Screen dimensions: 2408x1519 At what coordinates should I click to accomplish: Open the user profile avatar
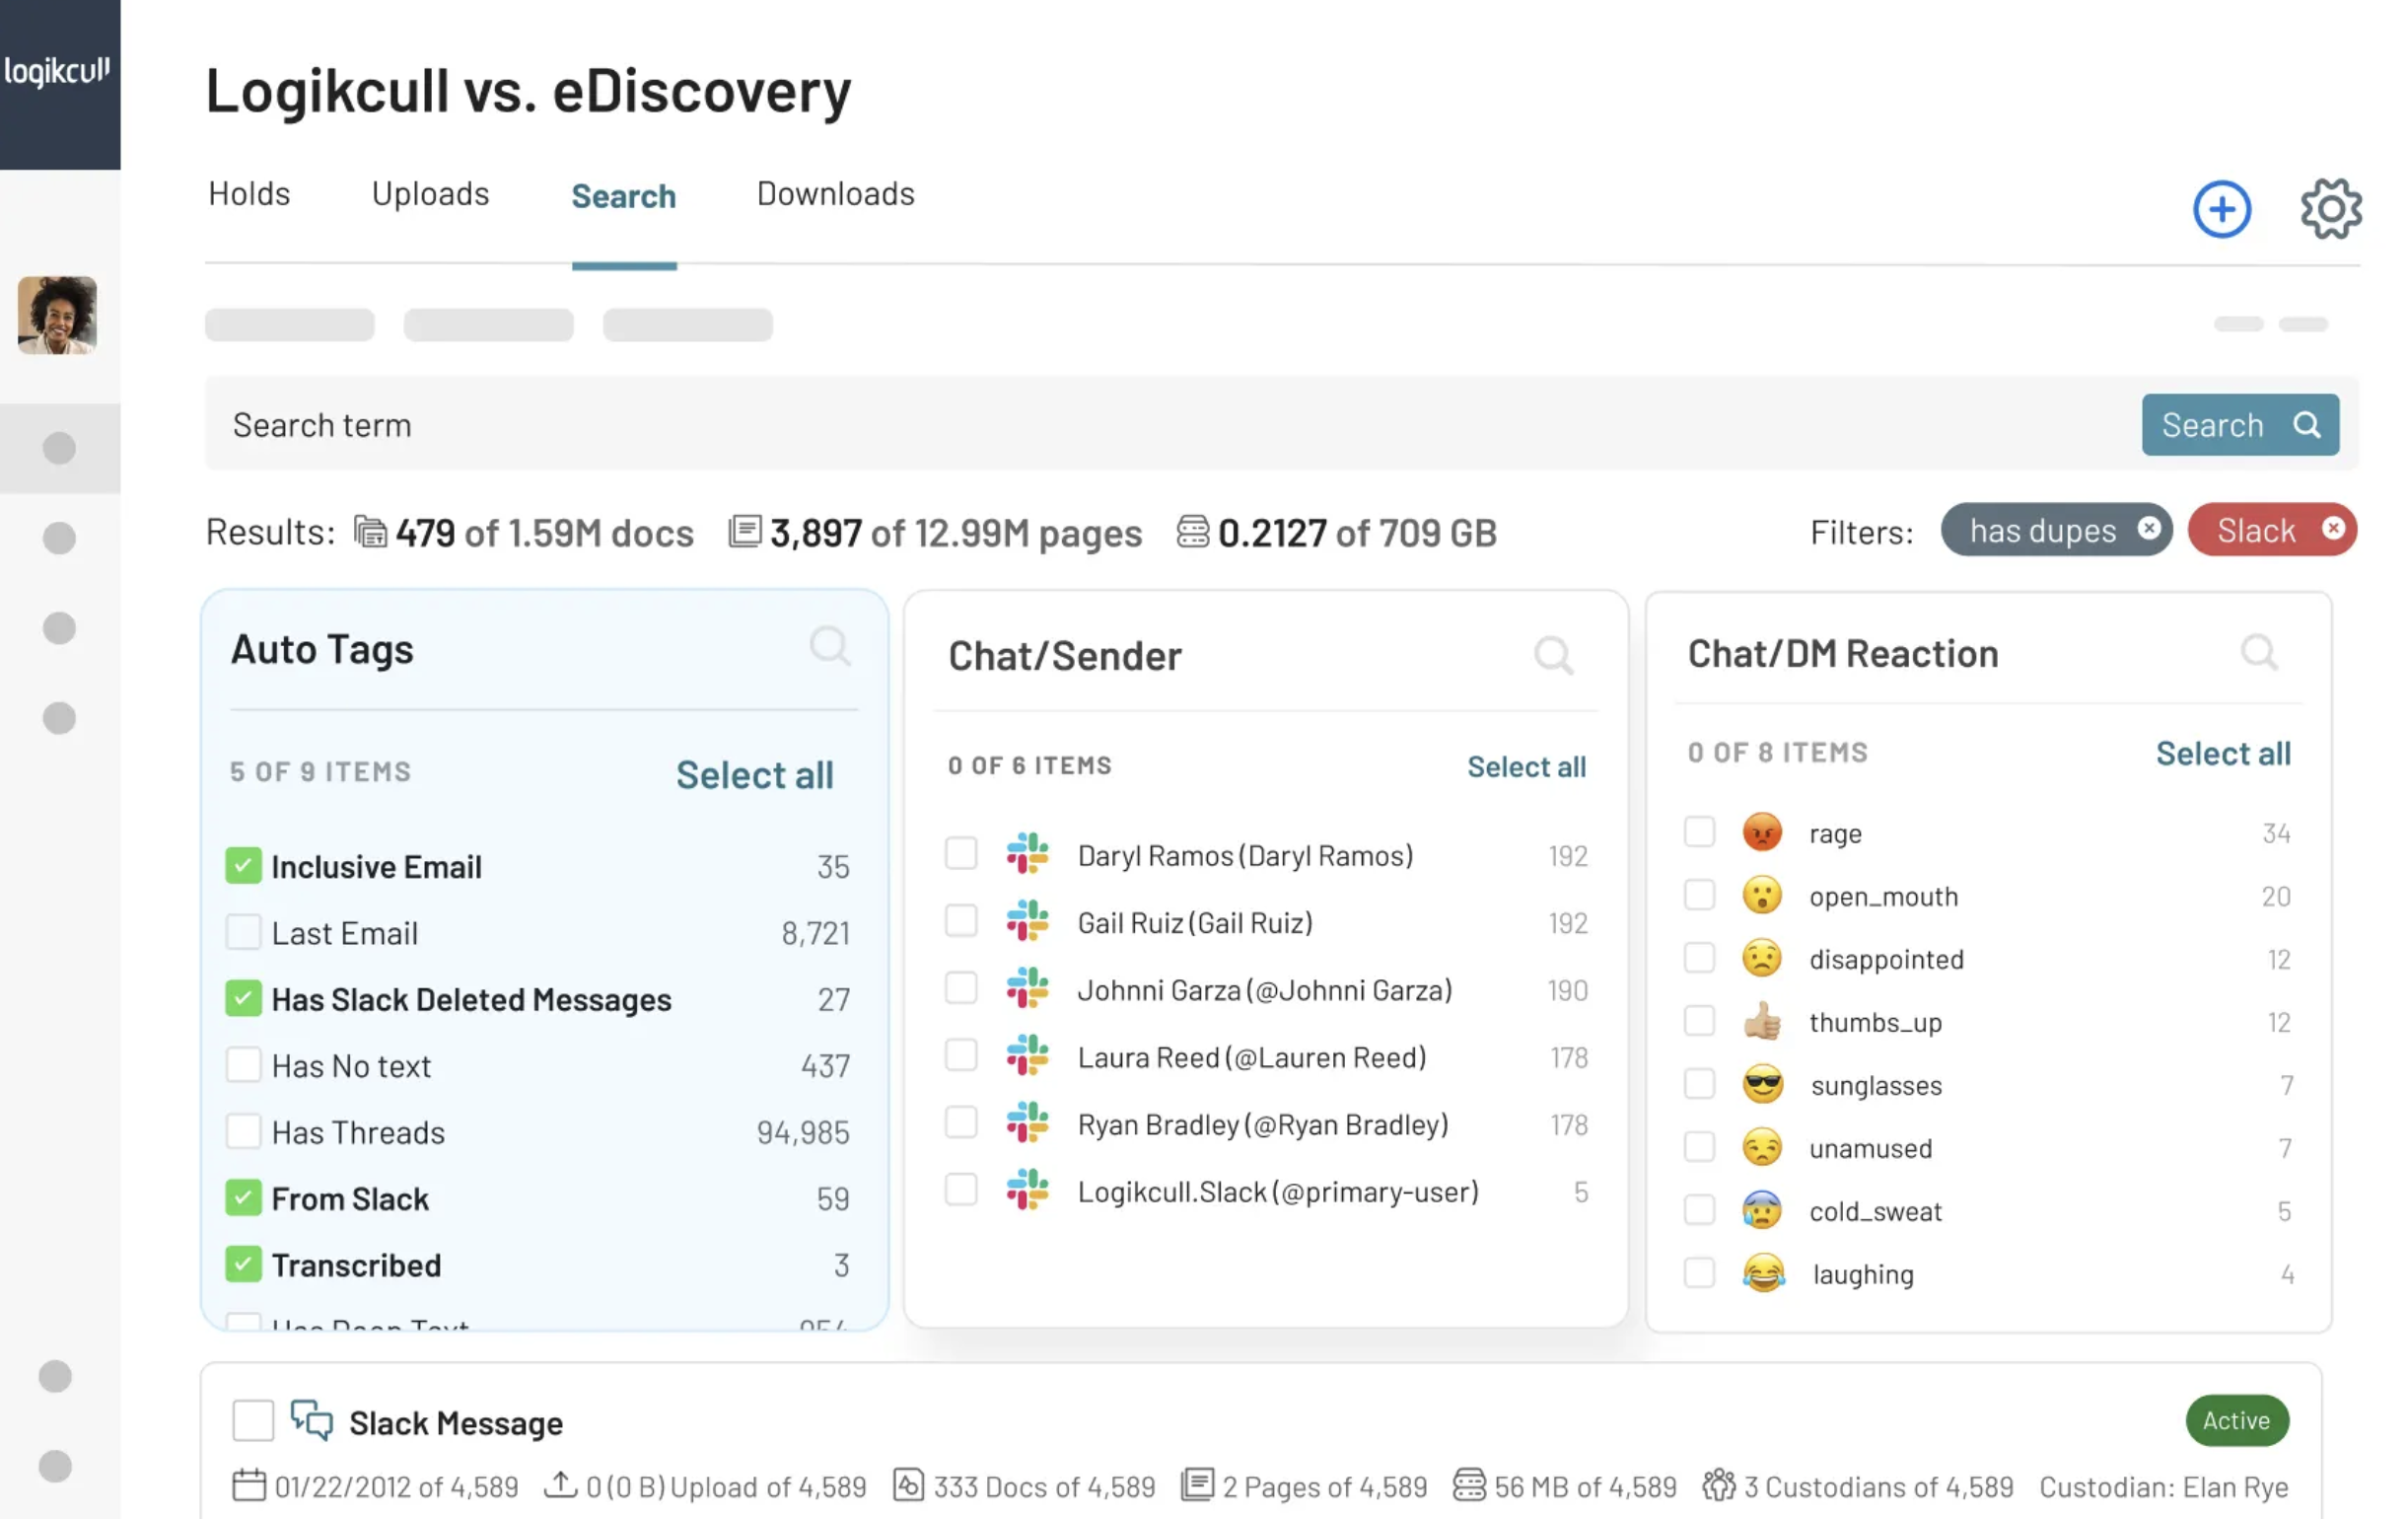(57, 315)
